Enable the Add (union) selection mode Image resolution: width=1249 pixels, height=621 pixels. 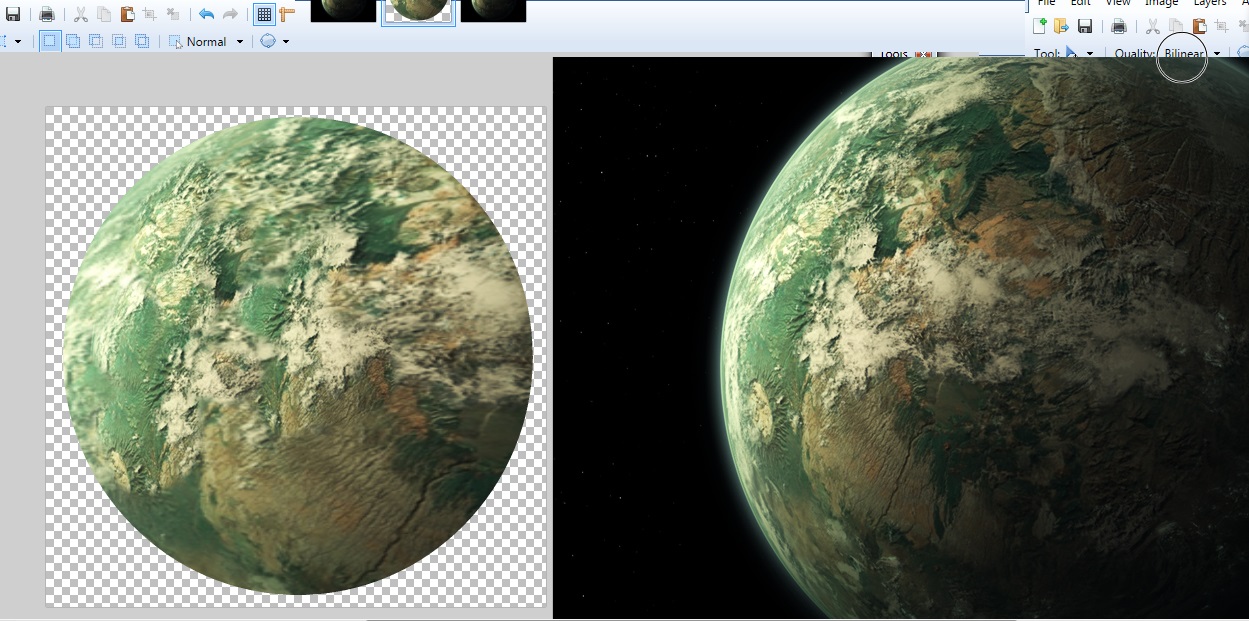[73, 41]
